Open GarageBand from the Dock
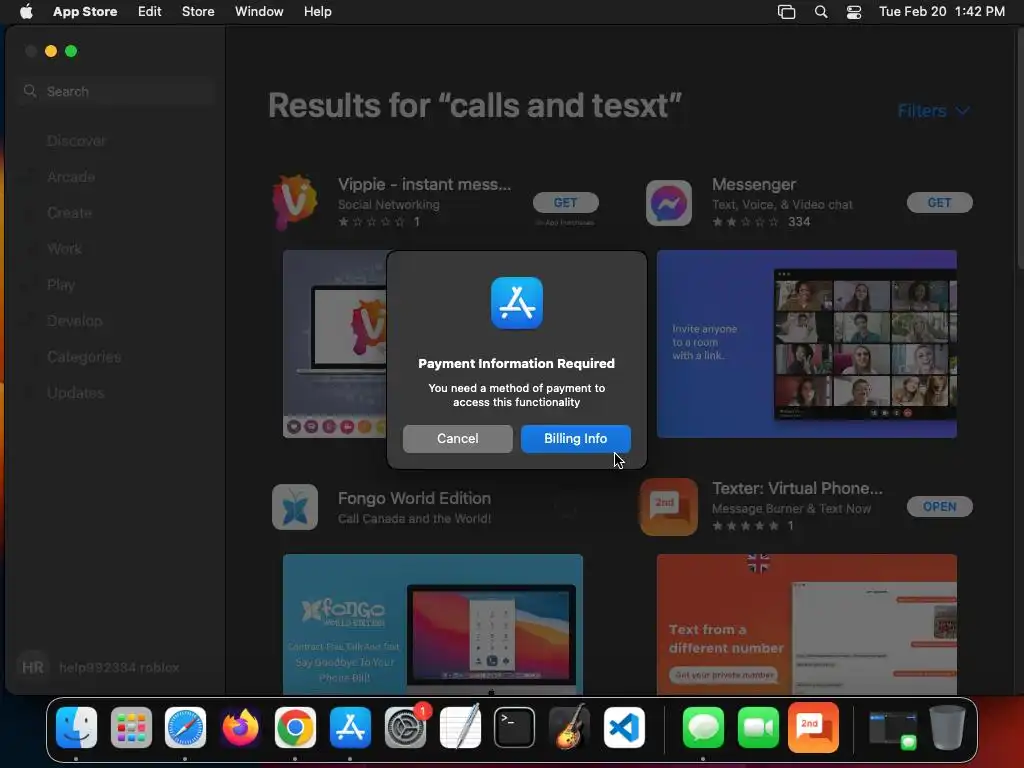The image size is (1024, 768). pos(569,728)
